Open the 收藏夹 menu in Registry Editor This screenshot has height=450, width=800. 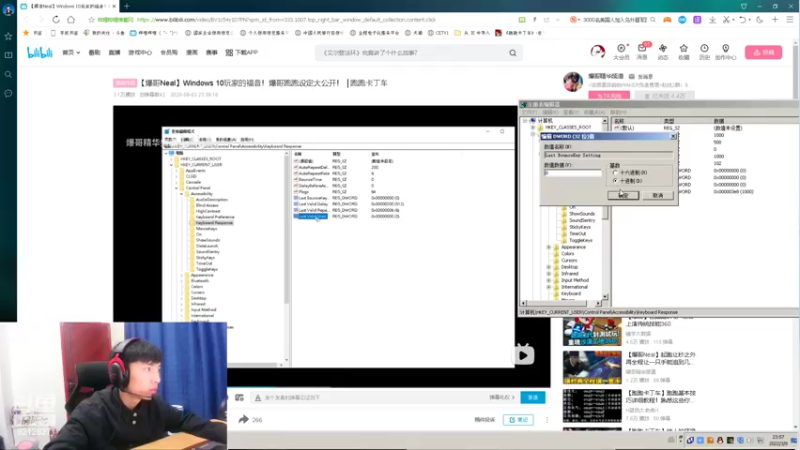click(x=594, y=112)
